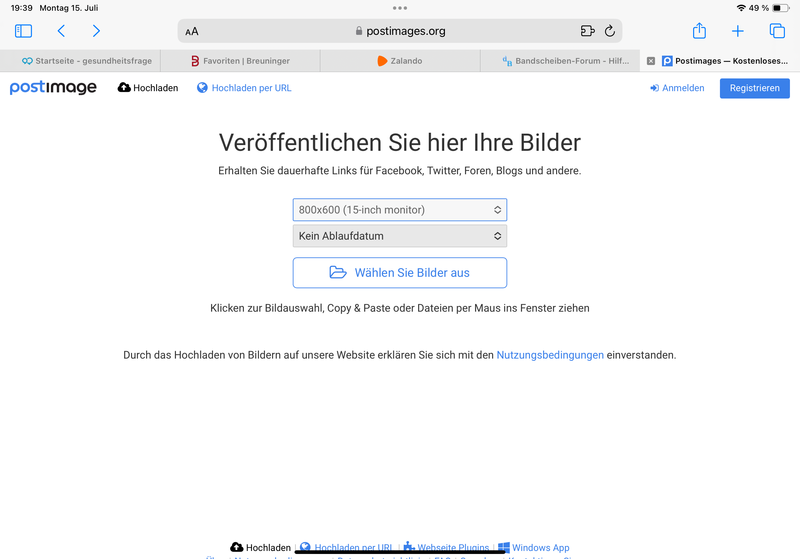Go forward to next page
The height and width of the screenshot is (559, 800).
[96, 31]
